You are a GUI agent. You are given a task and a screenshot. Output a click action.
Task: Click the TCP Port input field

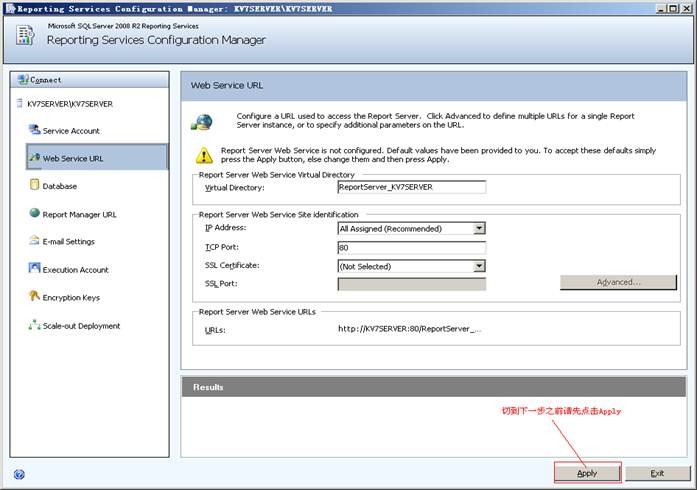(412, 248)
